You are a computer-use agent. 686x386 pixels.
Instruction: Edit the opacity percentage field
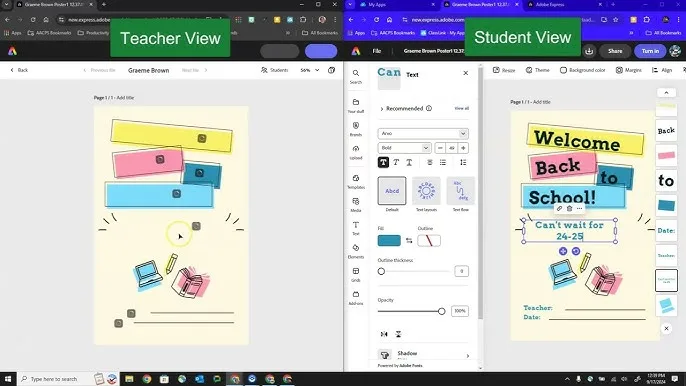point(460,311)
